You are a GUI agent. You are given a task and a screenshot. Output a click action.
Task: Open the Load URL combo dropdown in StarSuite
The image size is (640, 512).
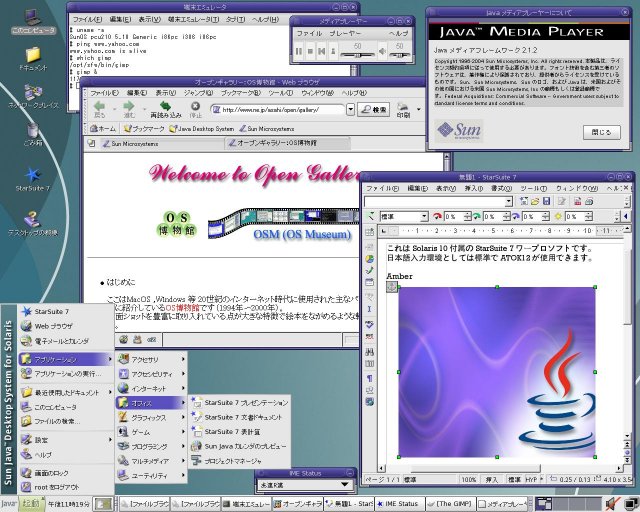[509, 201]
